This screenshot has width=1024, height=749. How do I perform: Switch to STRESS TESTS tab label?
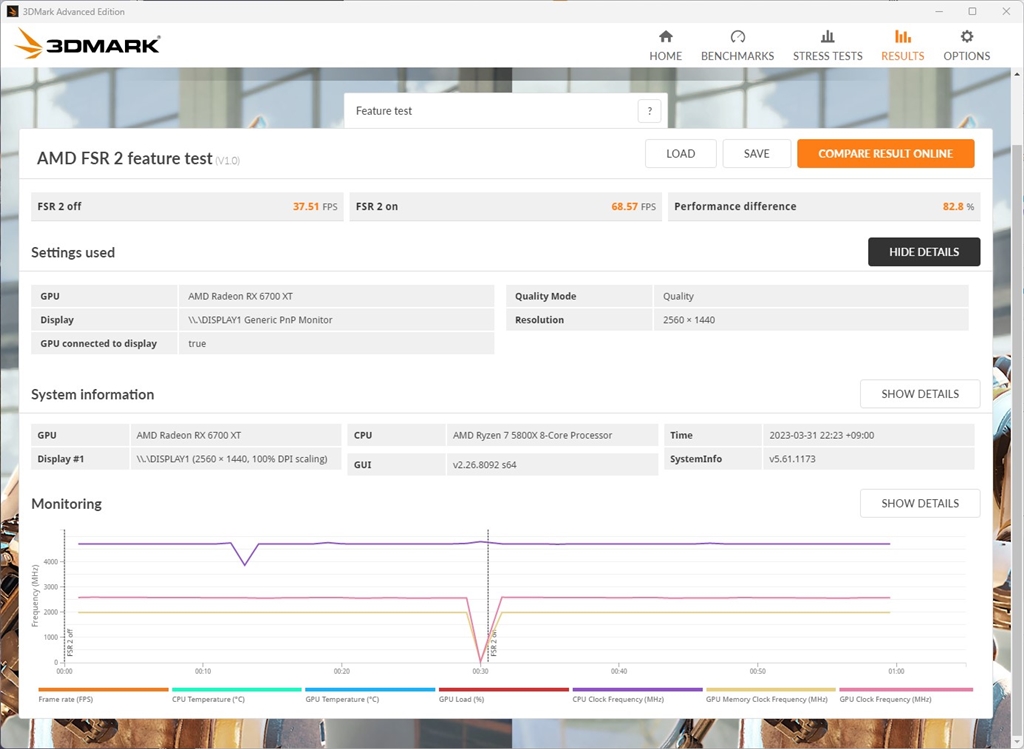click(827, 56)
